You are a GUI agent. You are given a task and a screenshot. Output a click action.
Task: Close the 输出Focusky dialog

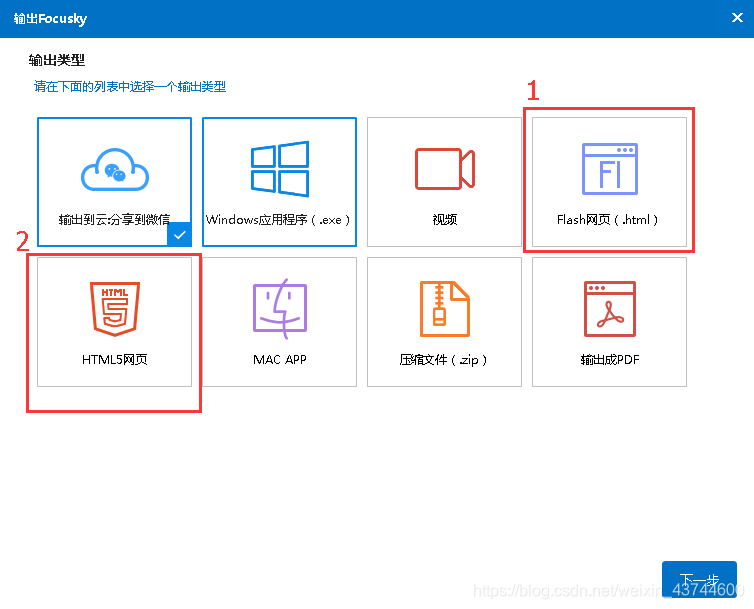point(737,18)
